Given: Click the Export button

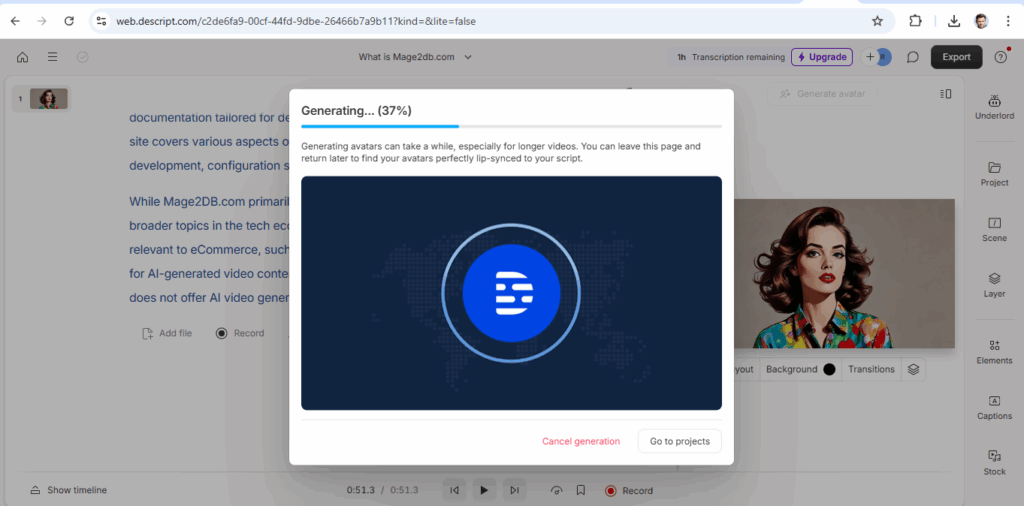Looking at the screenshot, I should 956,57.
